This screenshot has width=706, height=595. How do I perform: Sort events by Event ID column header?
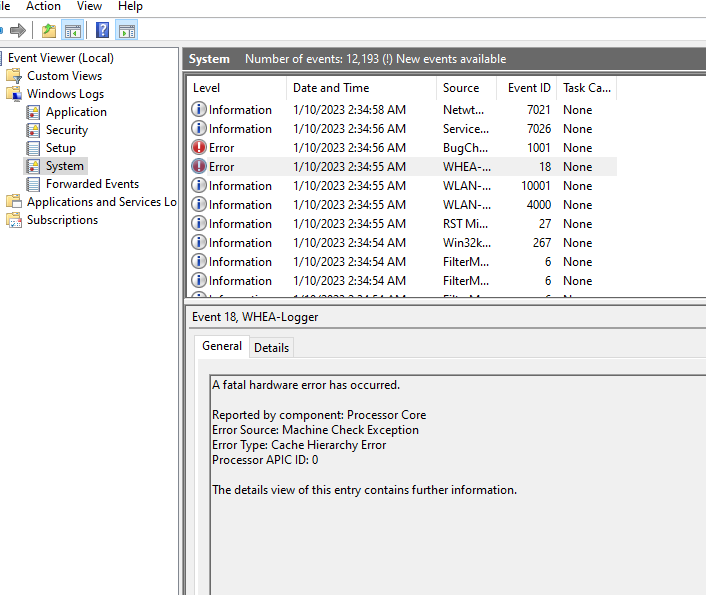click(x=528, y=88)
